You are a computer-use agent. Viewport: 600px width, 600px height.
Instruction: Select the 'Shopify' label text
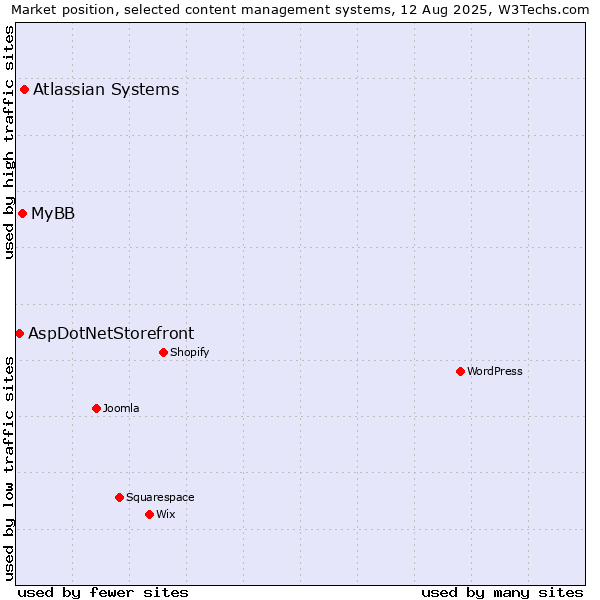pyautogui.click(x=189, y=352)
